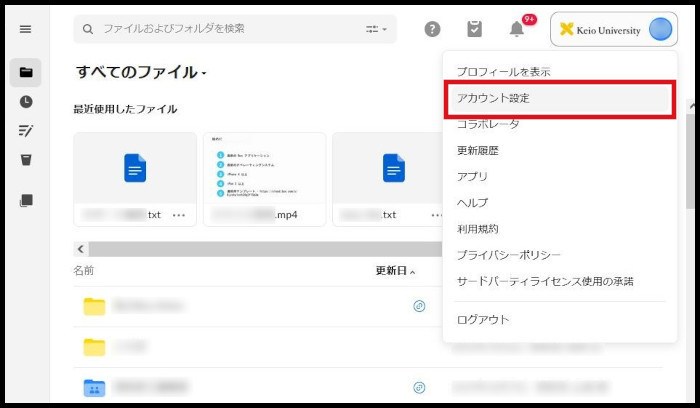The height and width of the screenshot is (408, 700).
Task: Select the All Files folder sidebar icon
Action: (26, 72)
